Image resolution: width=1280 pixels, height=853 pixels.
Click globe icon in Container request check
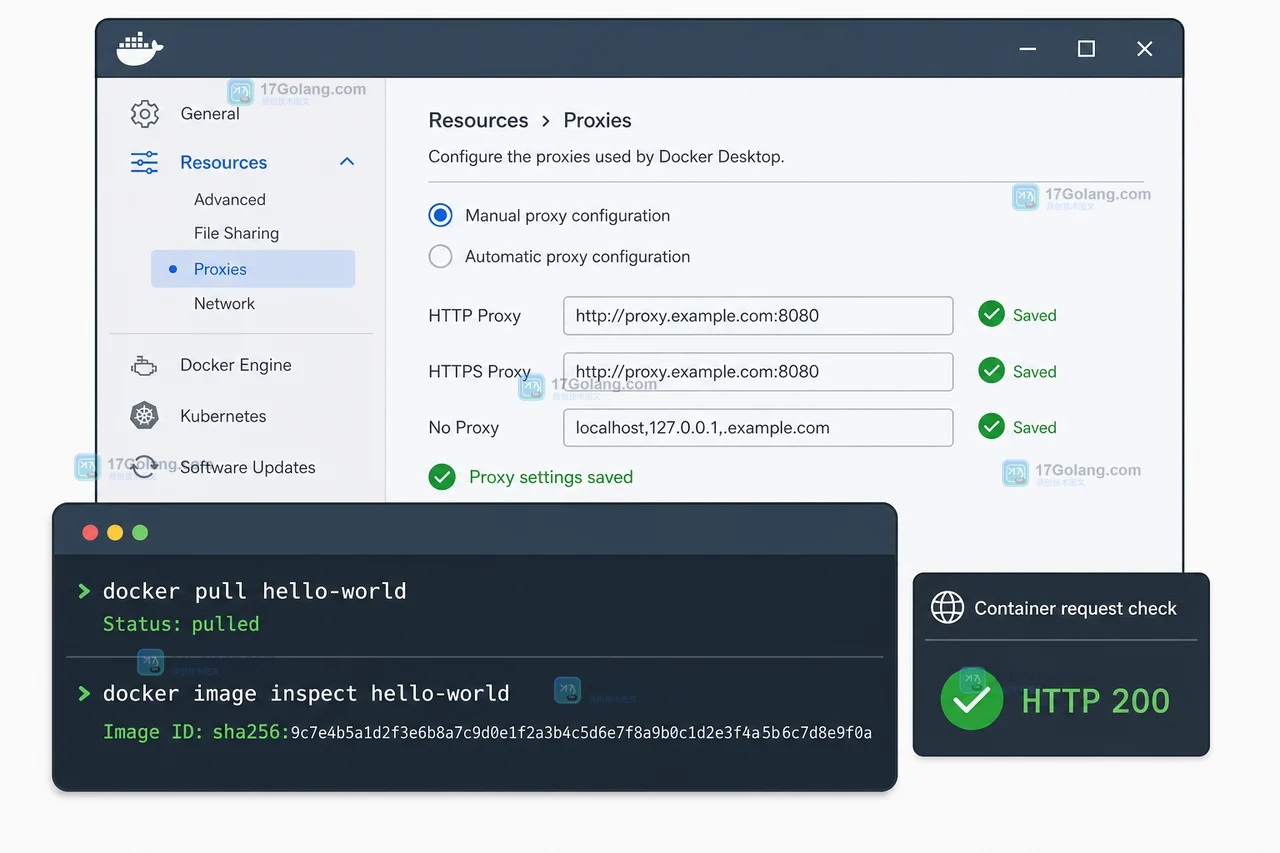[x=947, y=608]
